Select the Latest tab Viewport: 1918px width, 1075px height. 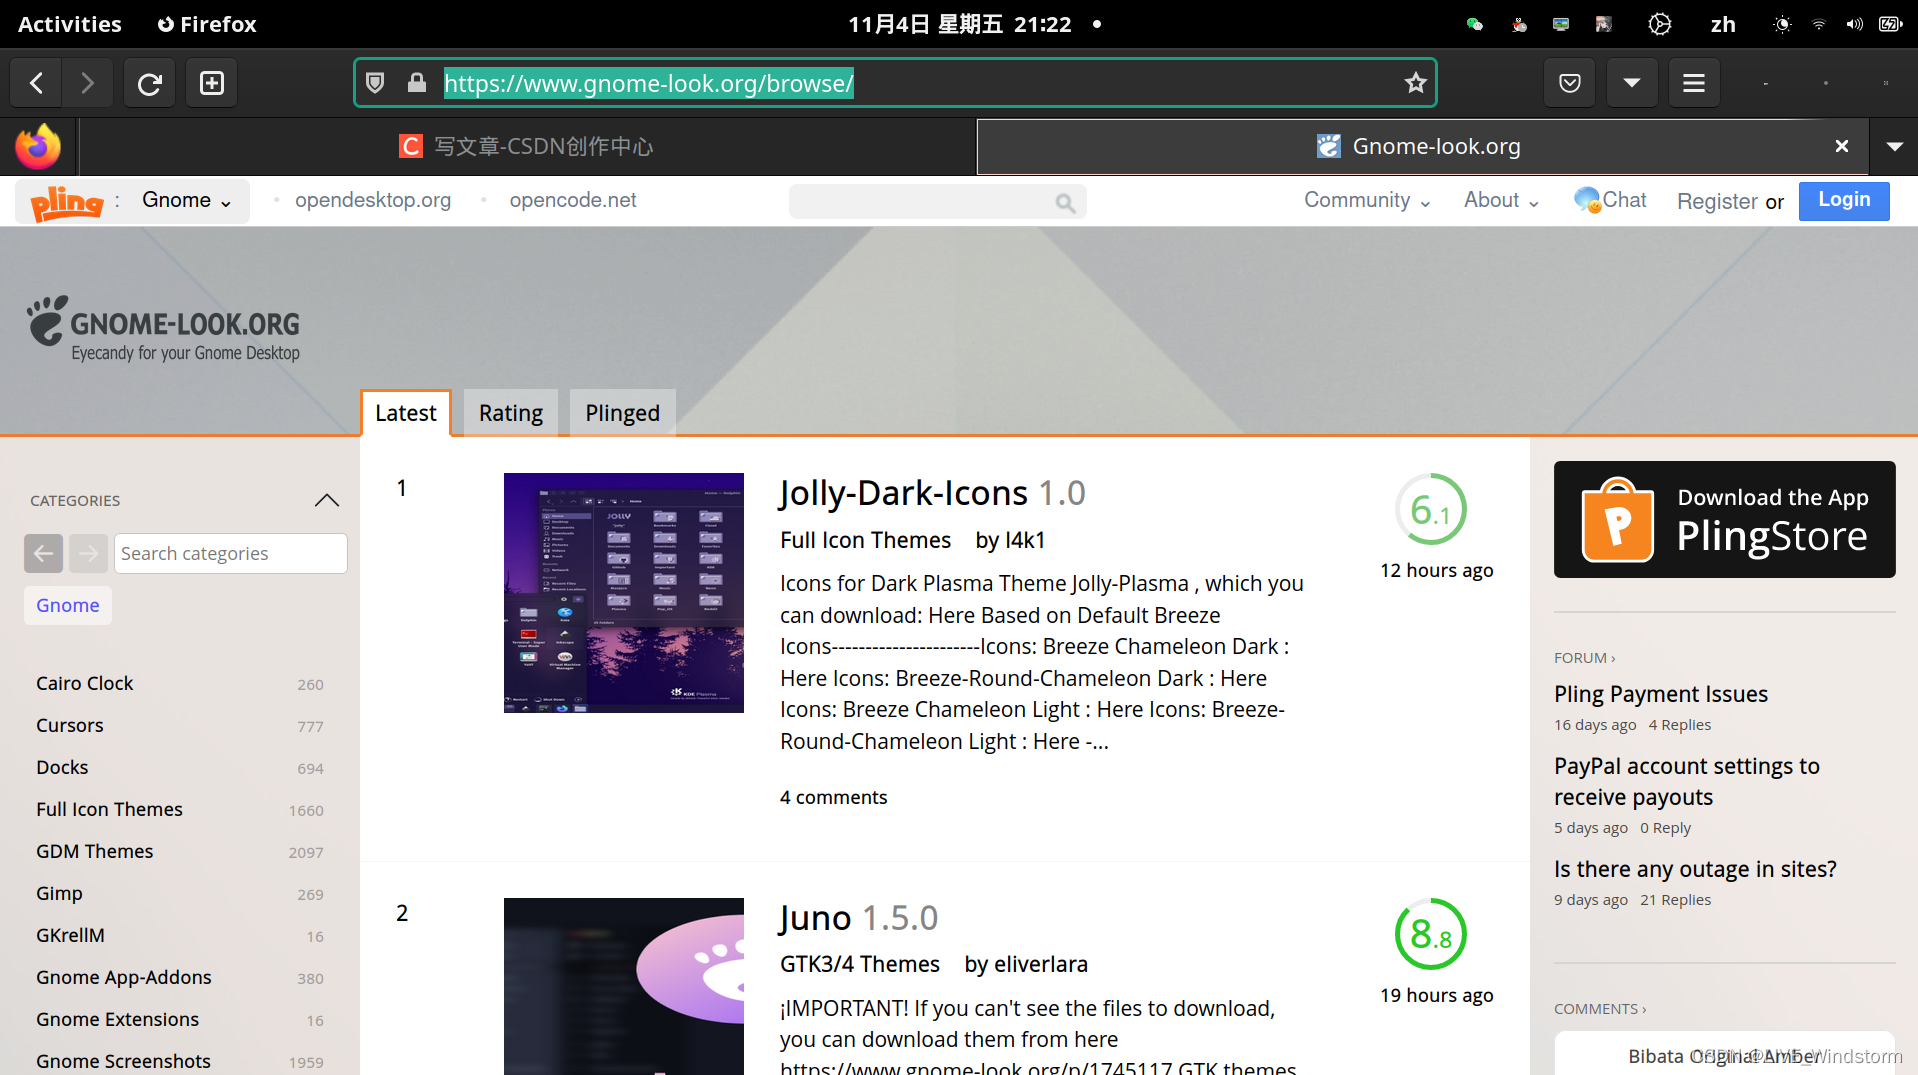(x=405, y=413)
